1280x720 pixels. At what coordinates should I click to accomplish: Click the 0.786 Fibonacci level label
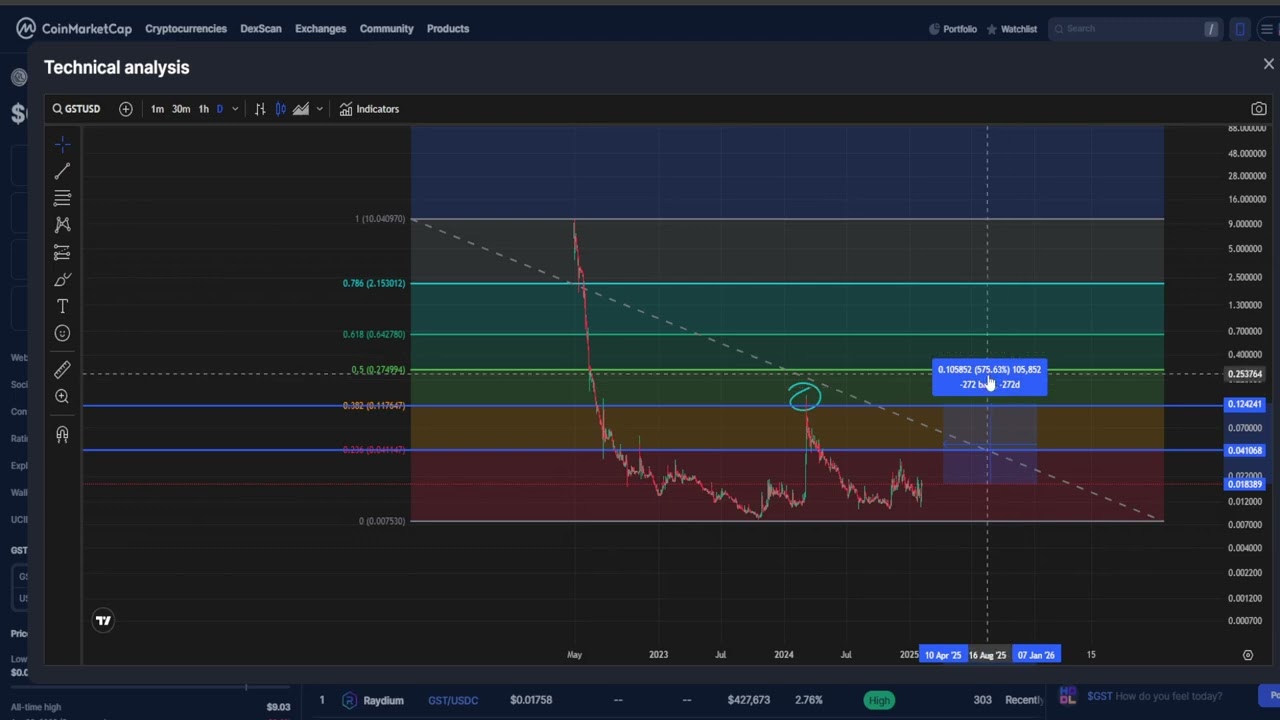374,283
